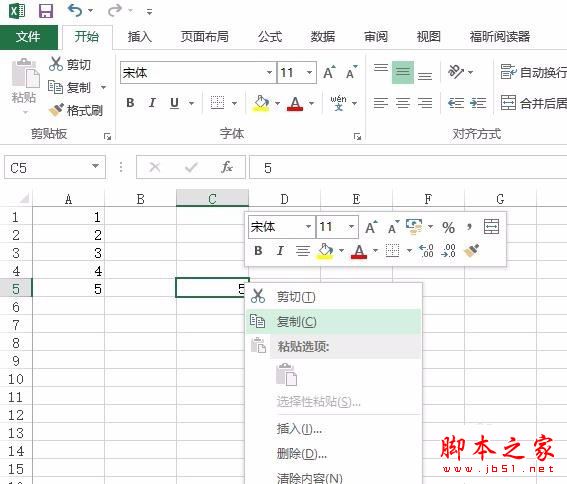Select the Format Painter brush in ribbon

tap(56, 110)
